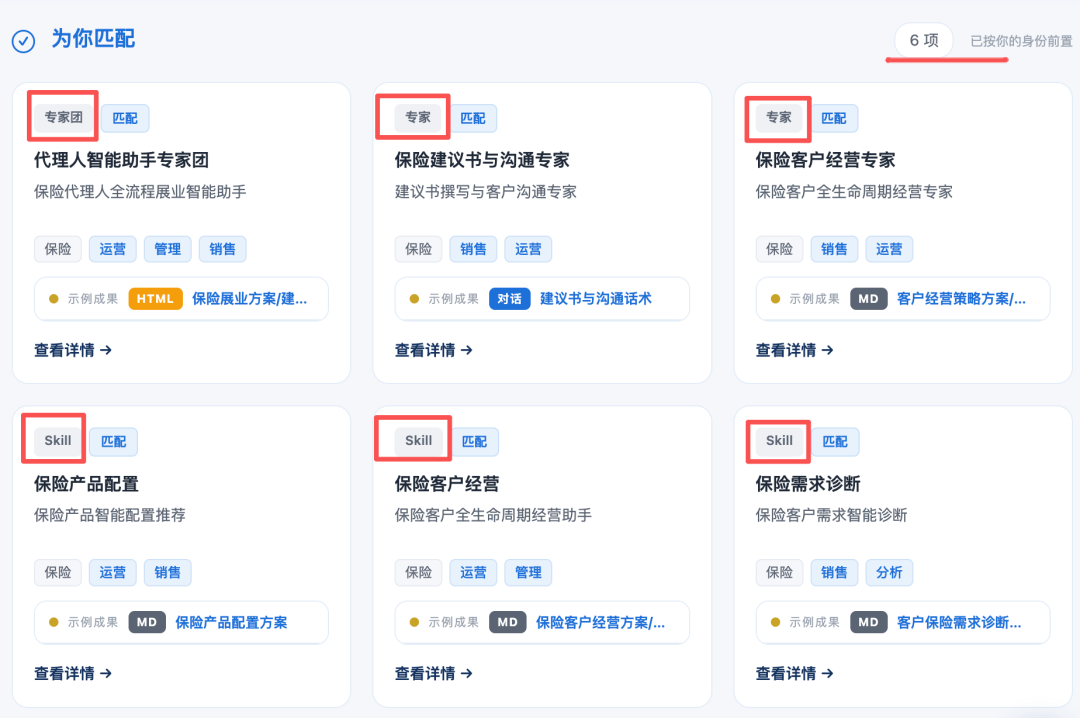Screen dimensions: 1080x718
Task: Click the 保险客户经营专家 card title
Action: click(x=825, y=160)
